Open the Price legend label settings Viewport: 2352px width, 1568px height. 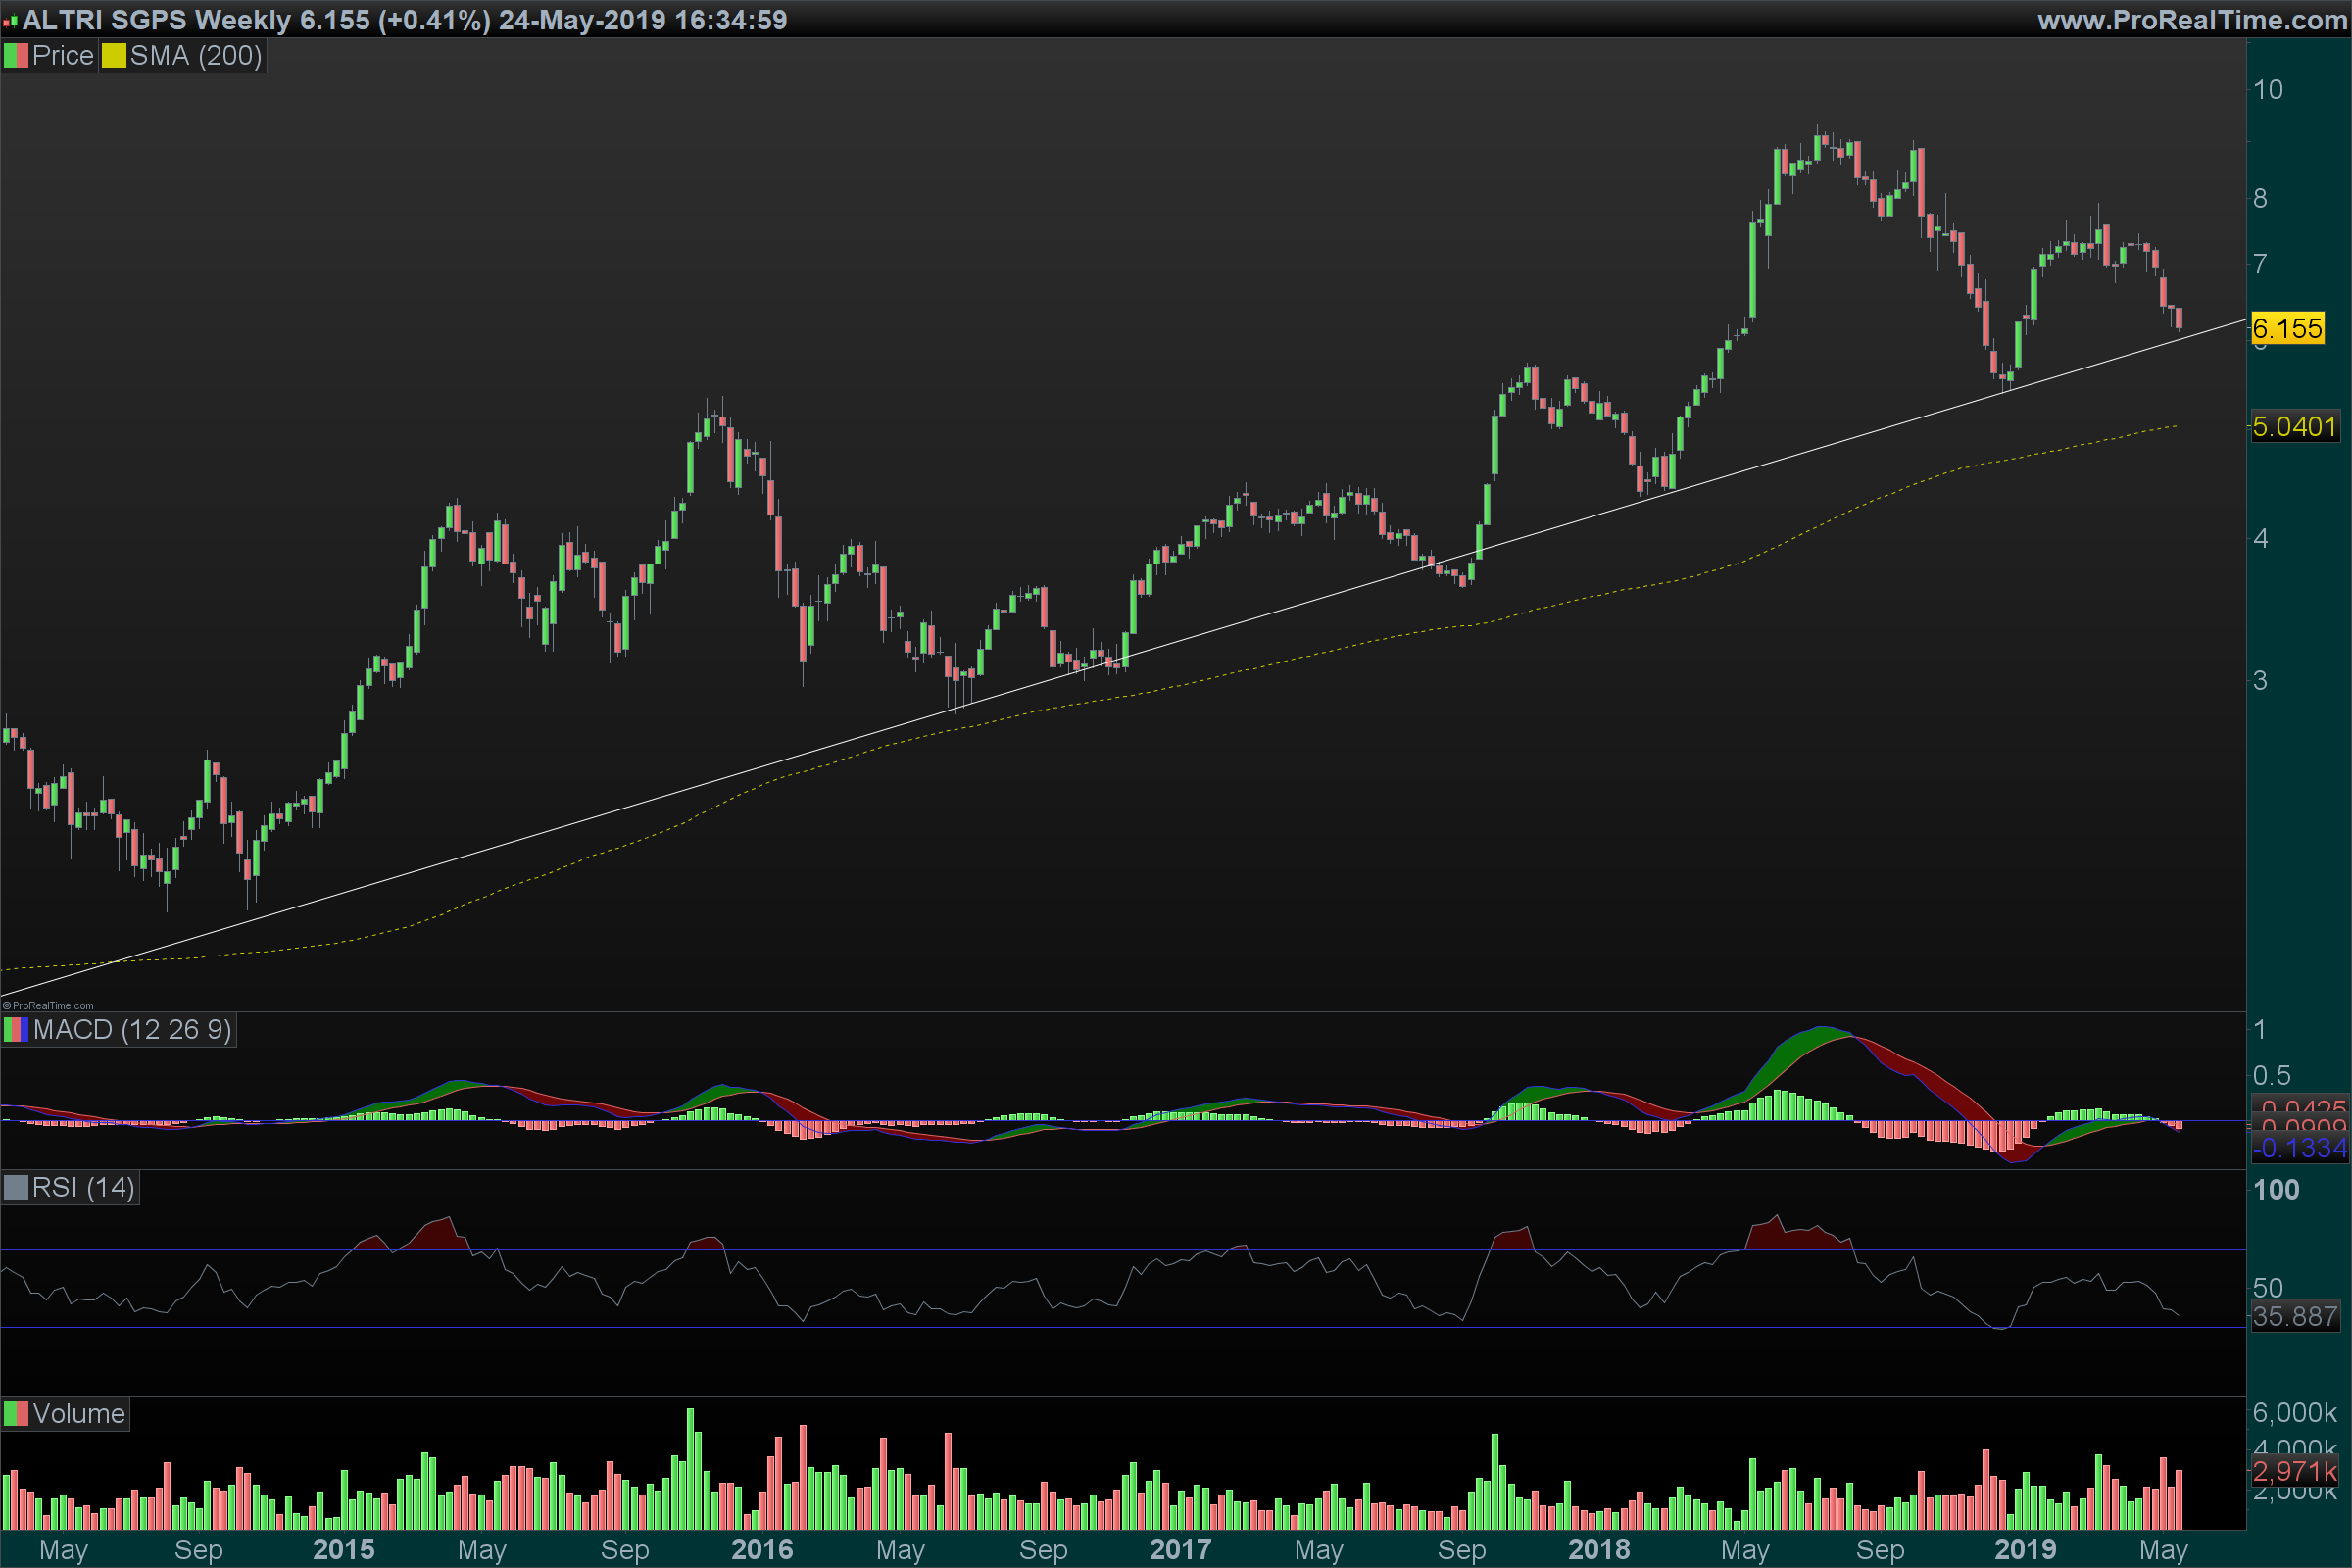(x=62, y=56)
